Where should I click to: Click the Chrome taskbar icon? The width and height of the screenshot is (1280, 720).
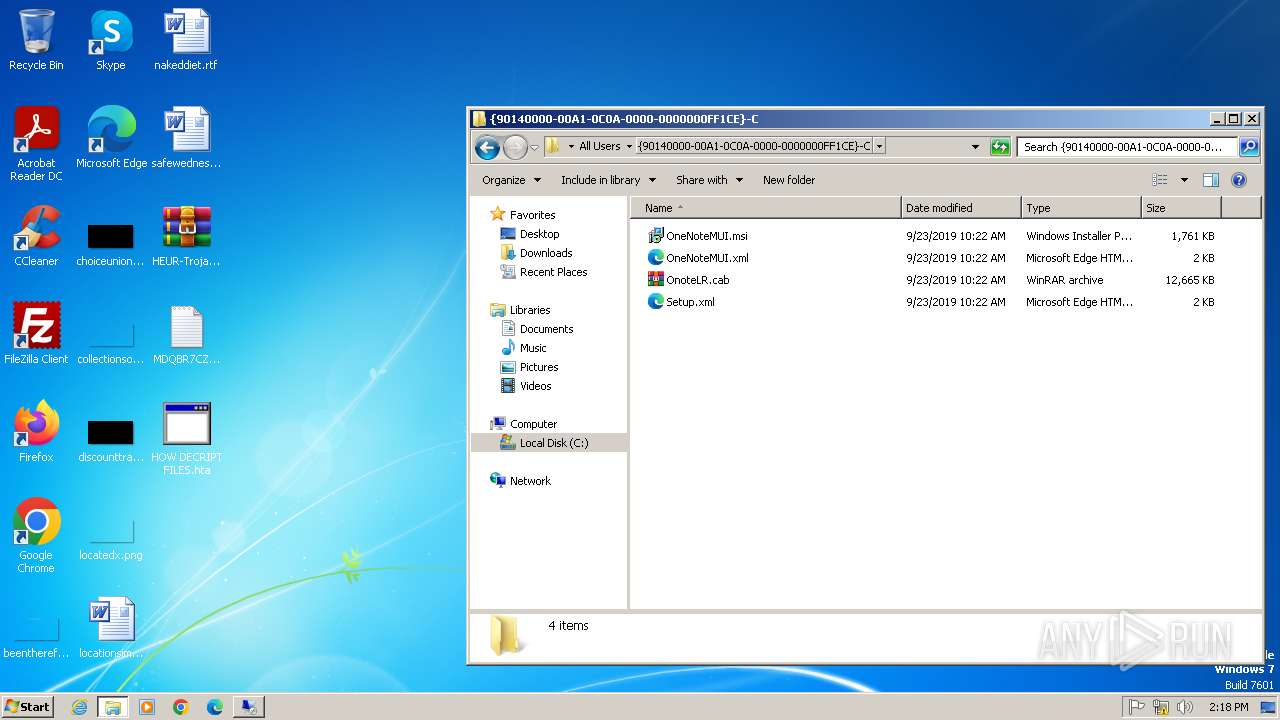pos(181,707)
